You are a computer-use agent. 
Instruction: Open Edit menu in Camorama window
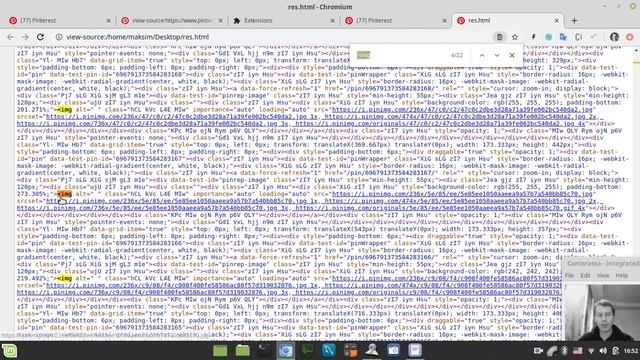585,276
